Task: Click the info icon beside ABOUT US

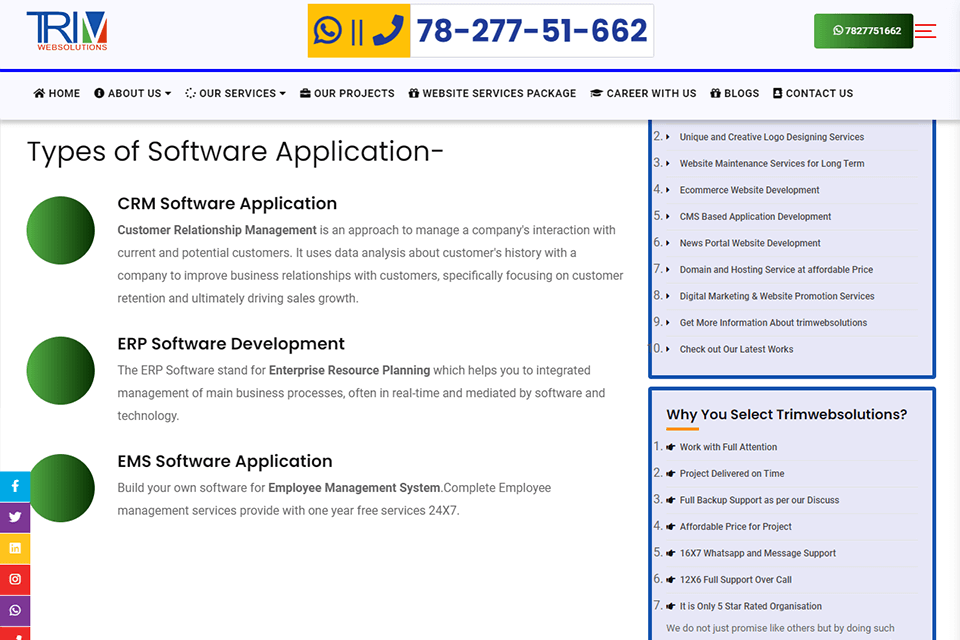Action: pyautogui.click(x=99, y=93)
